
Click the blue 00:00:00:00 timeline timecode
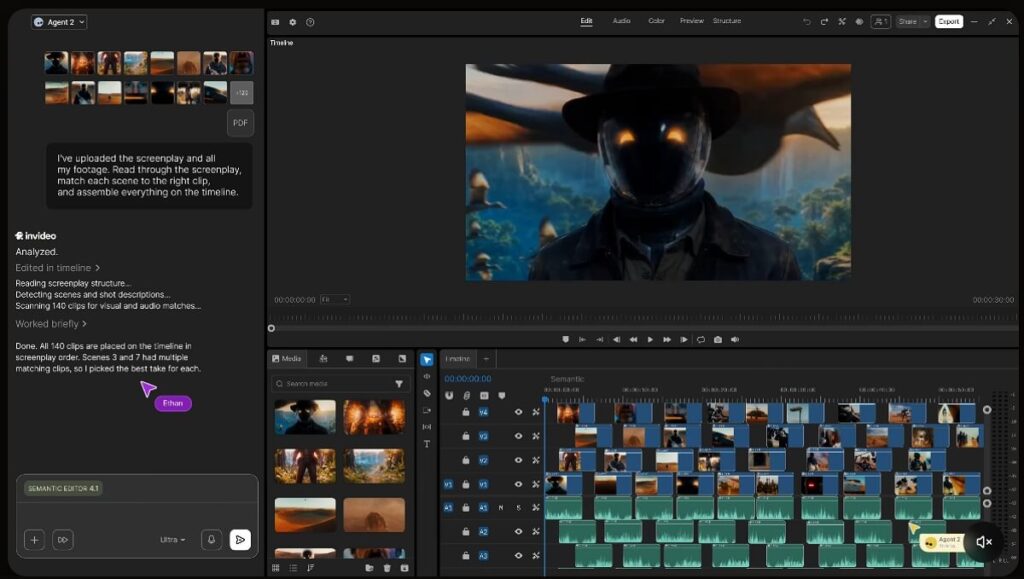pyautogui.click(x=468, y=379)
